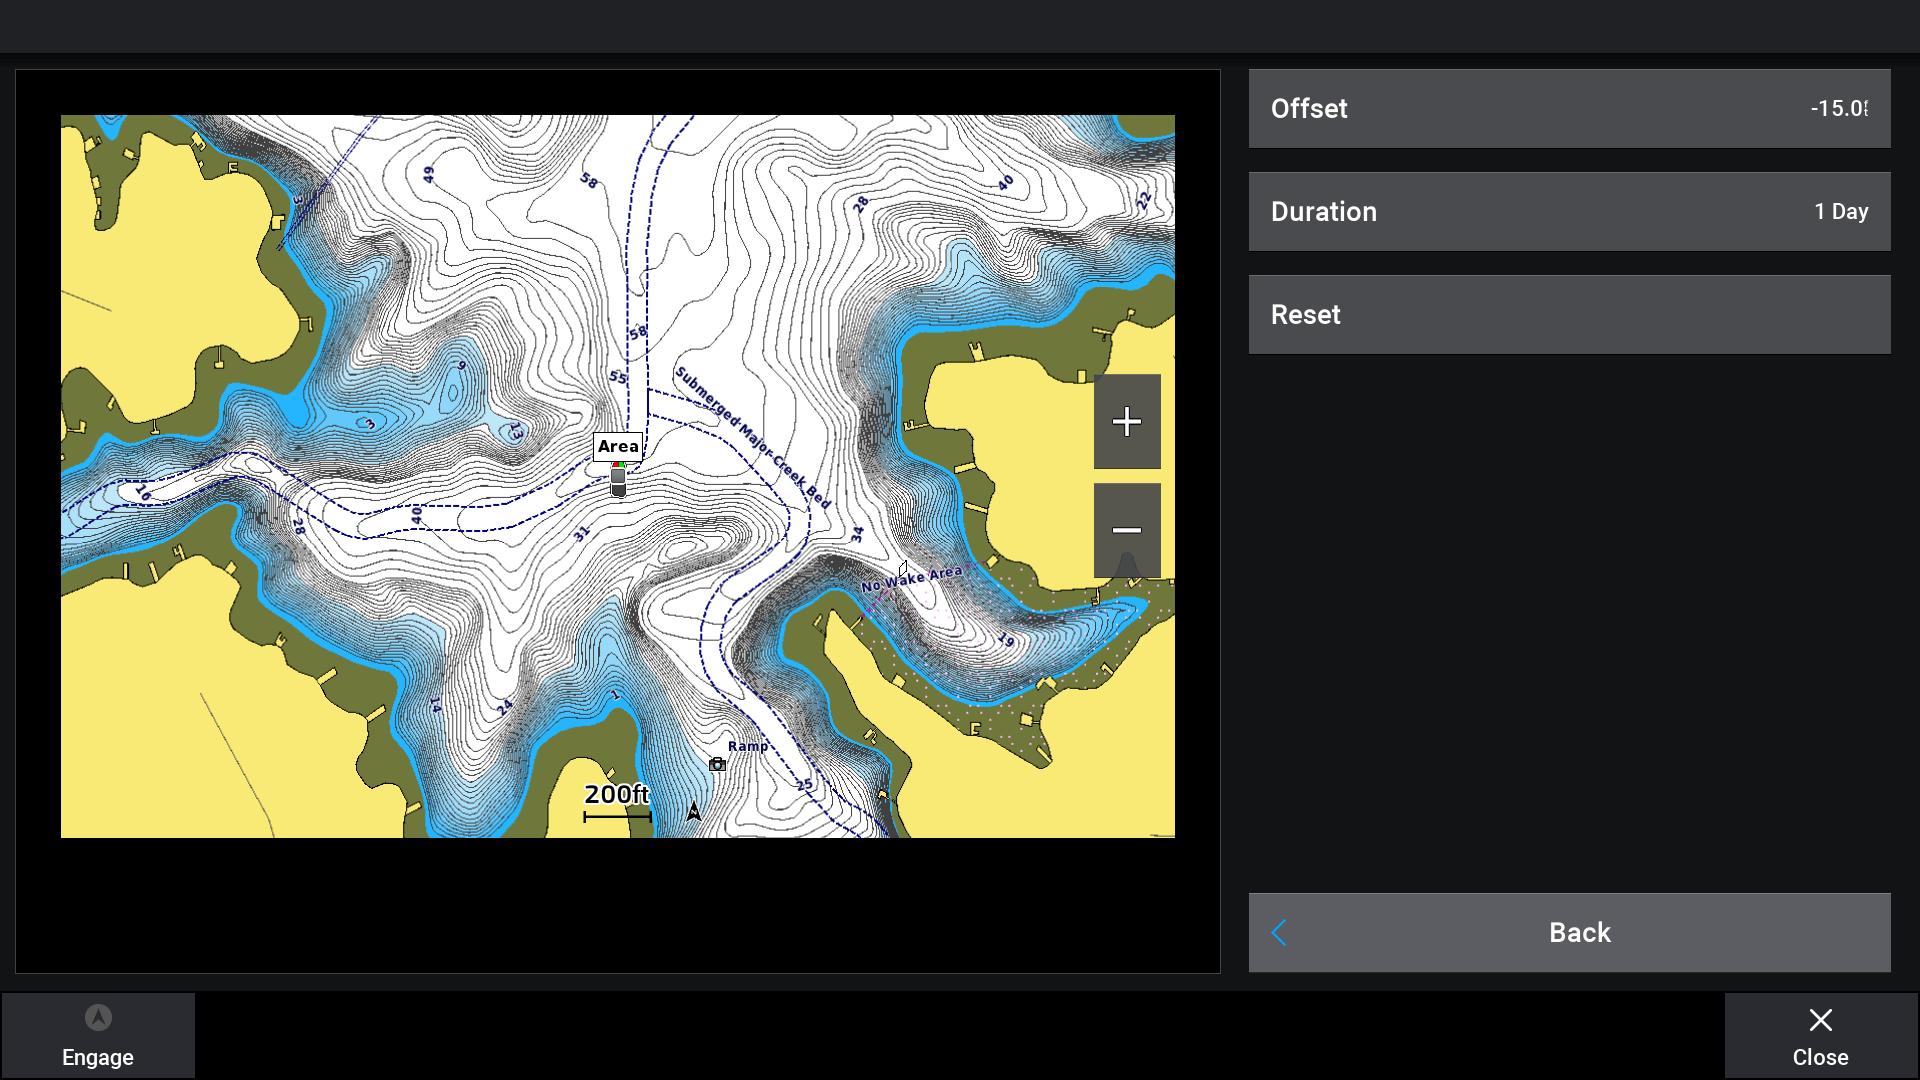Click the zoom in (+) button on map
This screenshot has height=1080, width=1920.
click(1126, 422)
